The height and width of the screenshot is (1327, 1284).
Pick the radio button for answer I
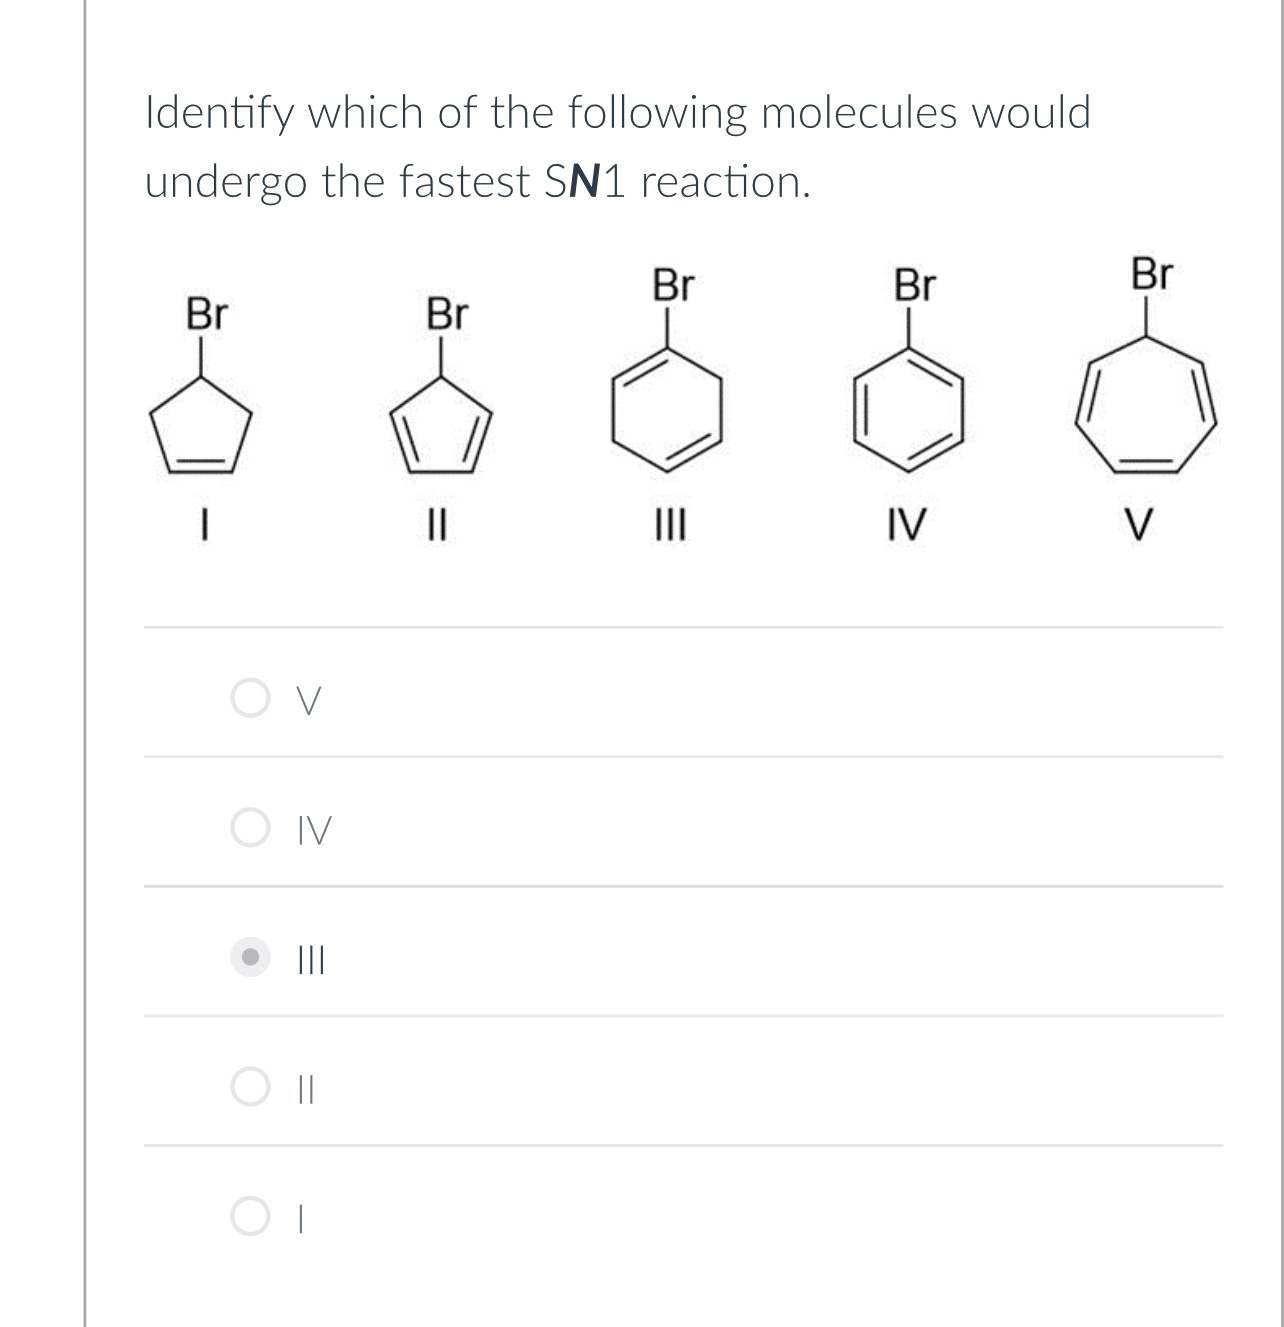250,1217
